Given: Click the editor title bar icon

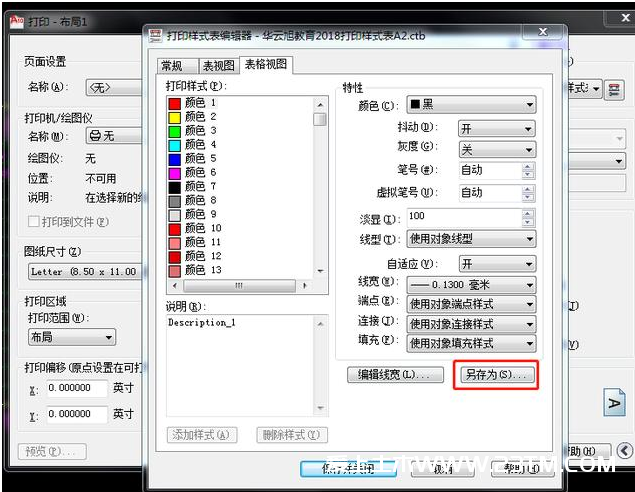Looking at the screenshot, I should pyautogui.click(x=156, y=36).
